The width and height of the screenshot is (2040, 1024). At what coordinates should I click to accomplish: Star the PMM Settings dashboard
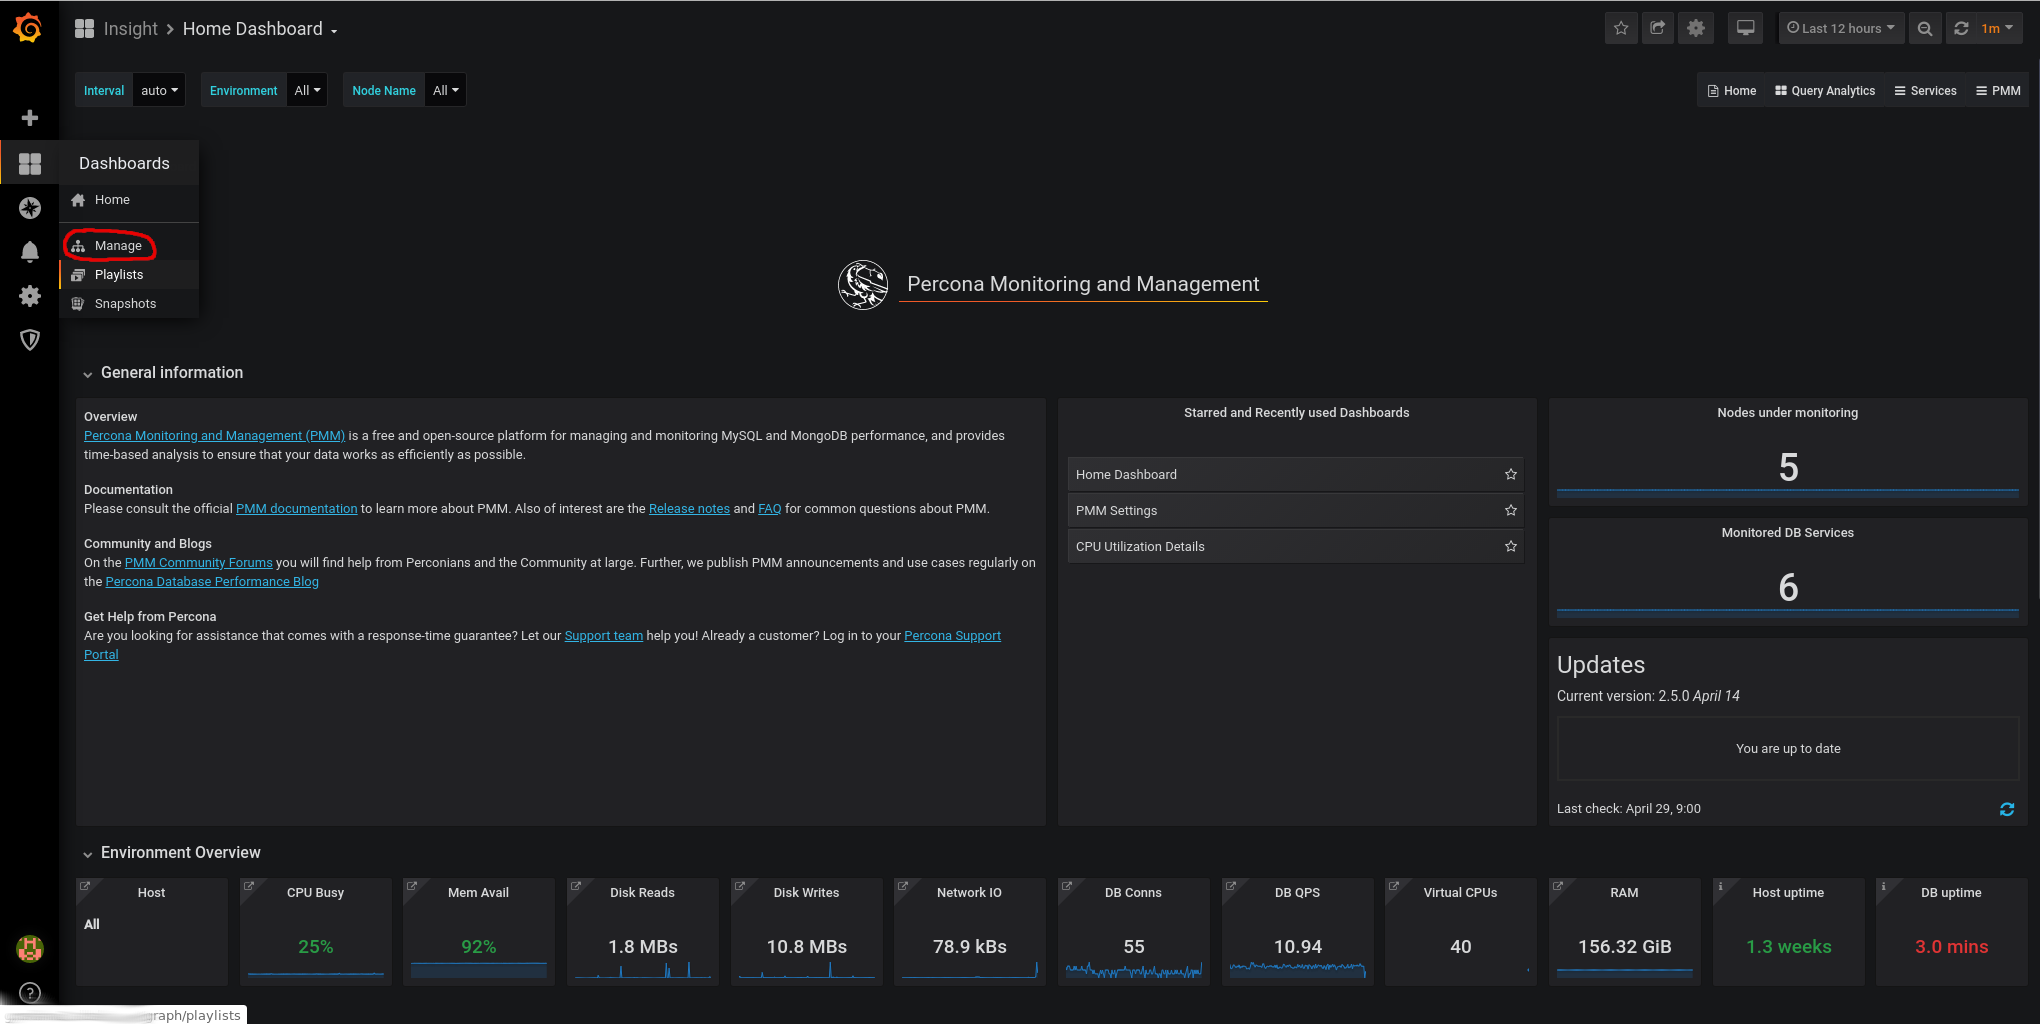tap(1511, 511)
